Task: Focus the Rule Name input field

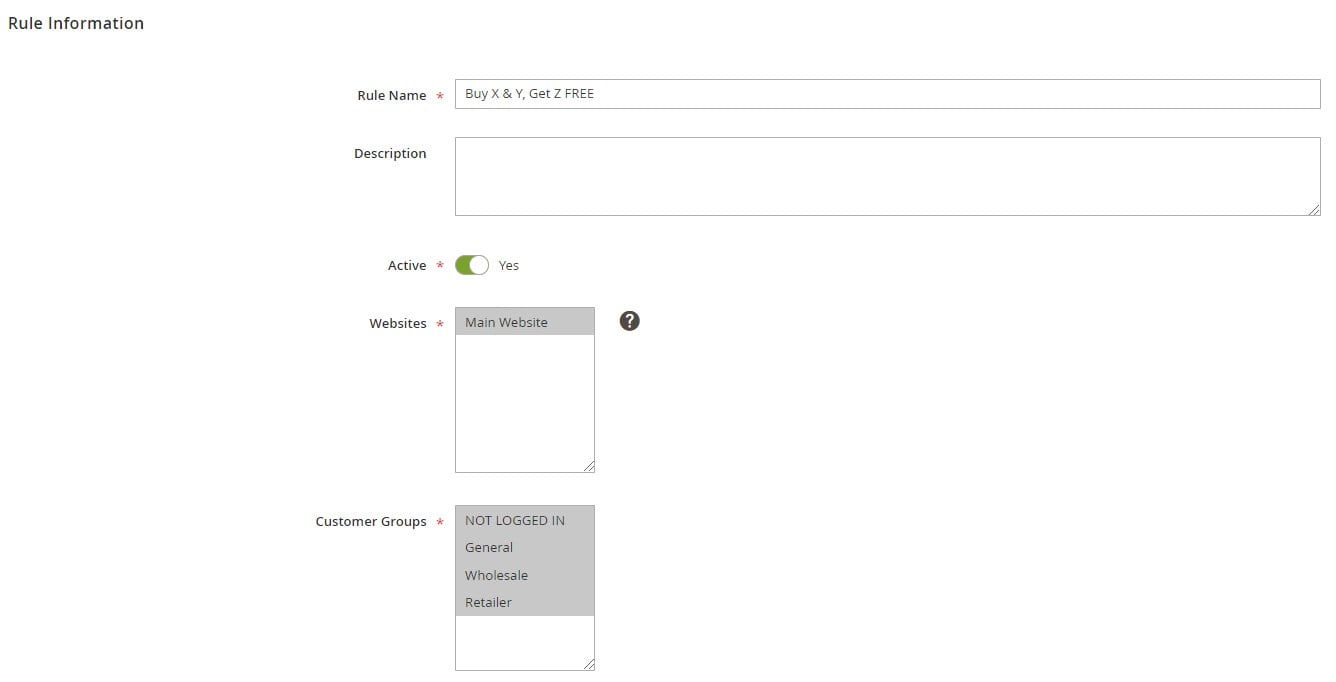Action: click(887, 94)
